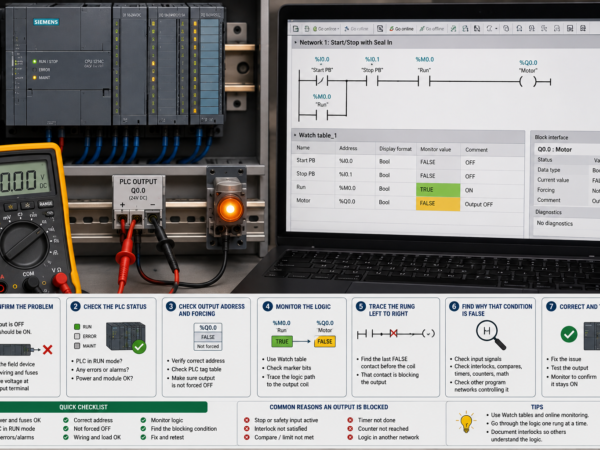
Task: Click the PLC OUTPUT Q0.0 terminal label
Action: pos(138,189)
